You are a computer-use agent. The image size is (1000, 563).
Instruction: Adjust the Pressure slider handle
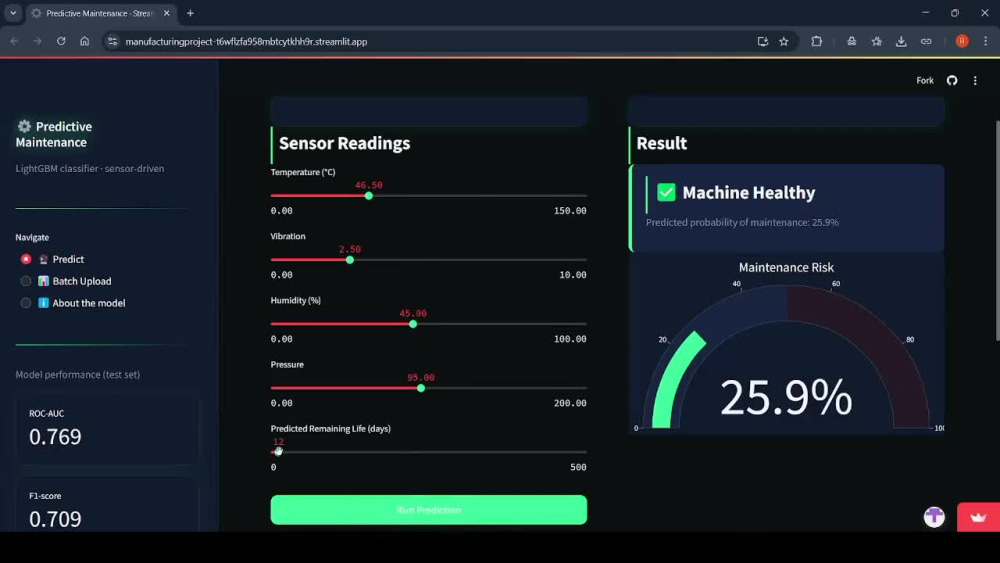(420, 388)
